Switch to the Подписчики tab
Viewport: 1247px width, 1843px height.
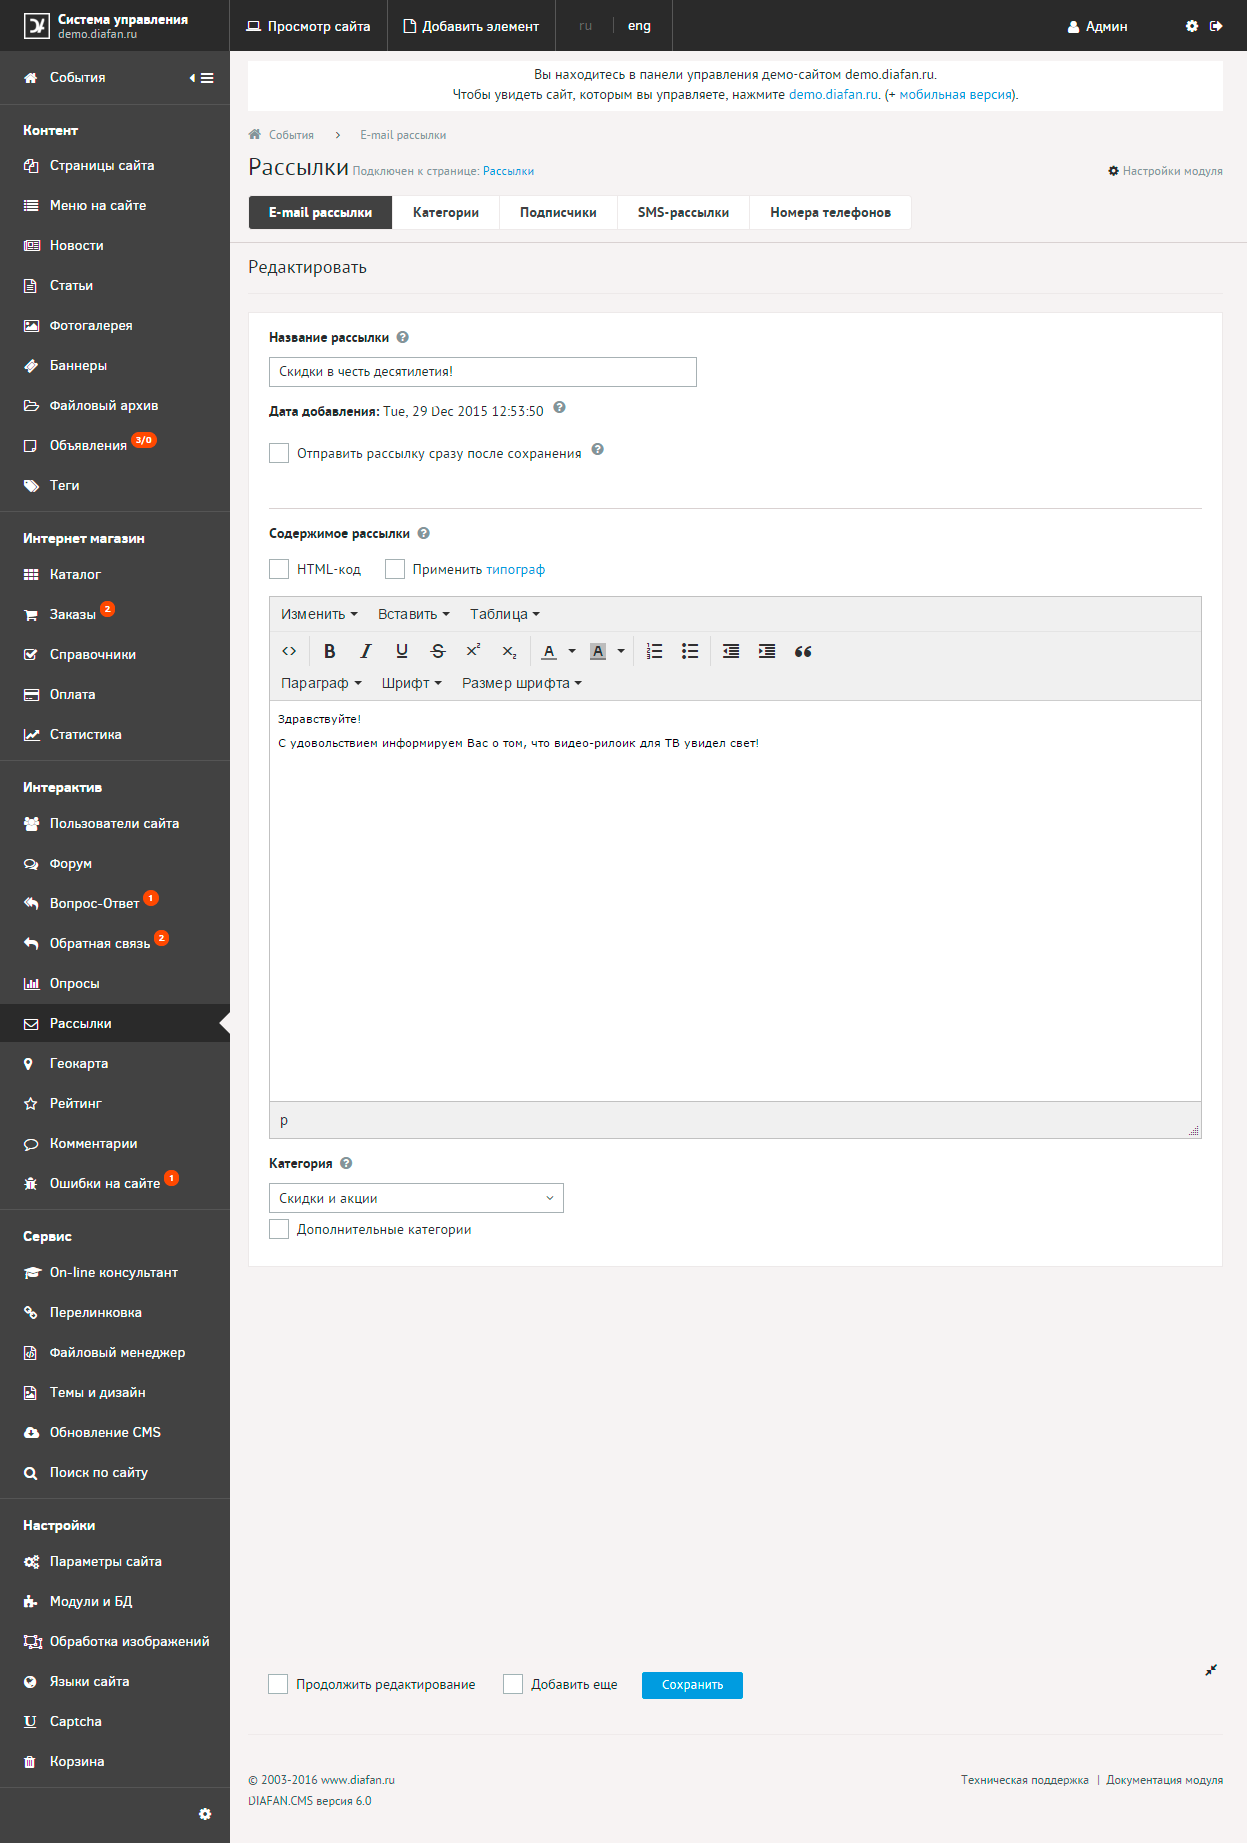click(558, 212)
